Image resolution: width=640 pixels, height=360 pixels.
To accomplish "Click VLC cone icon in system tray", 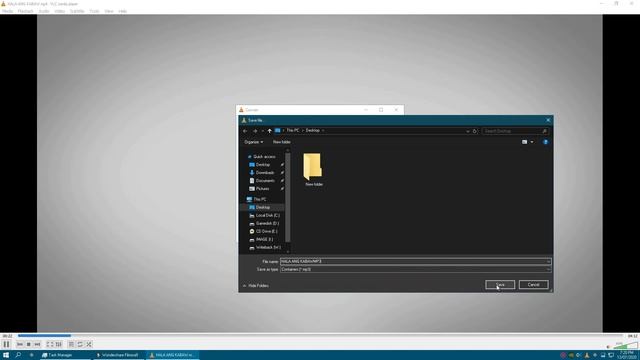I will (587, 355).
